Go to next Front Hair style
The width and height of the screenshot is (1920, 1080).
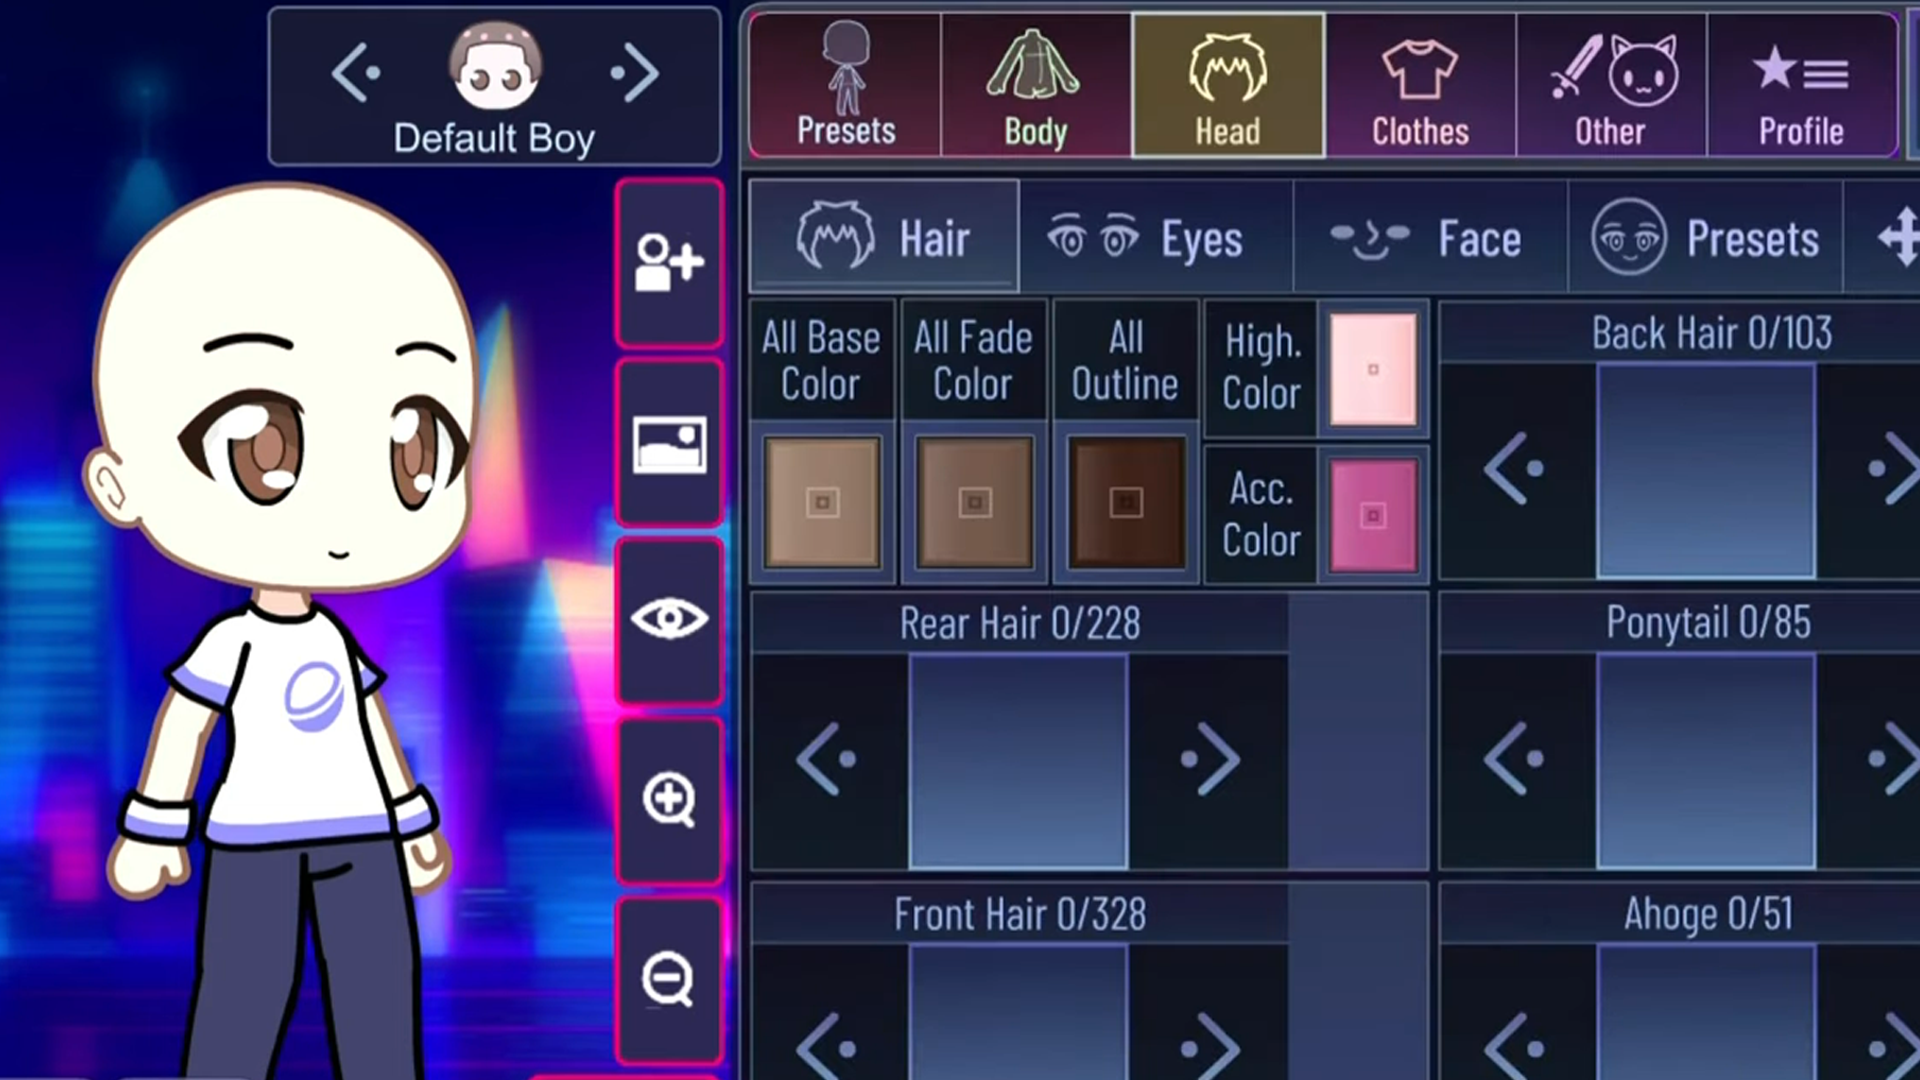coord(1210,1046)
